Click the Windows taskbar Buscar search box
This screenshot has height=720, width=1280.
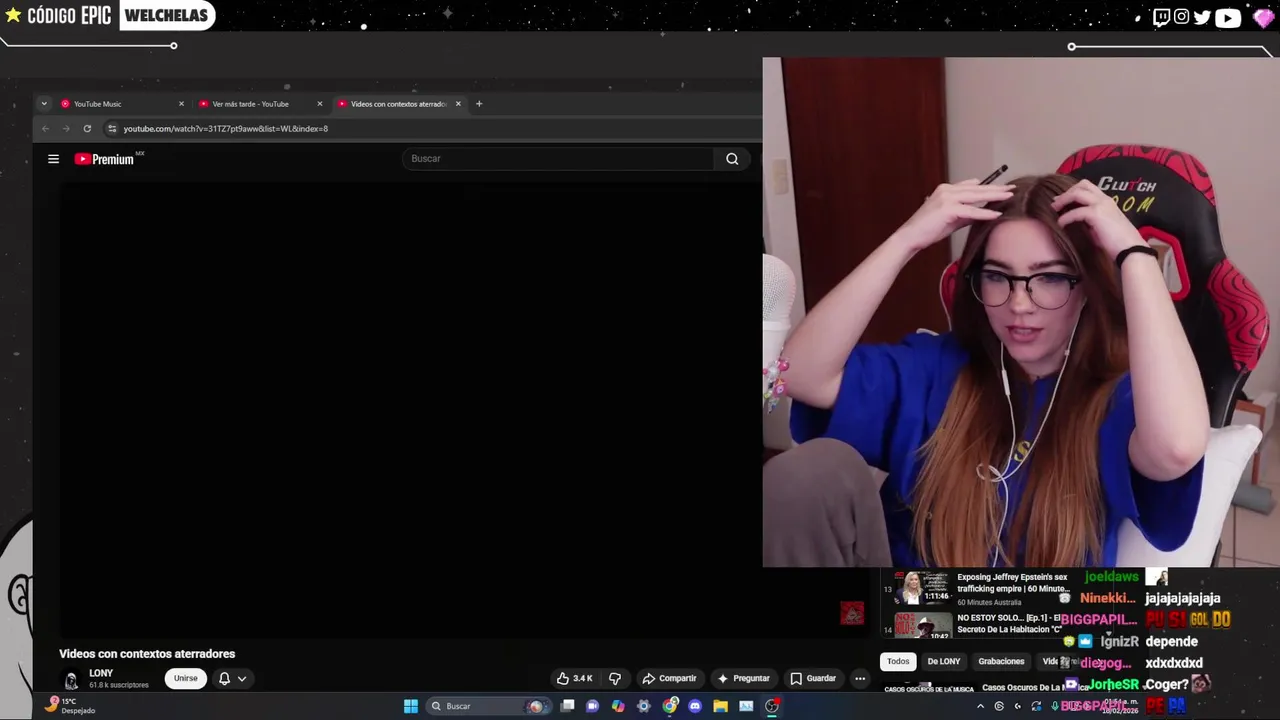[487, 706]
